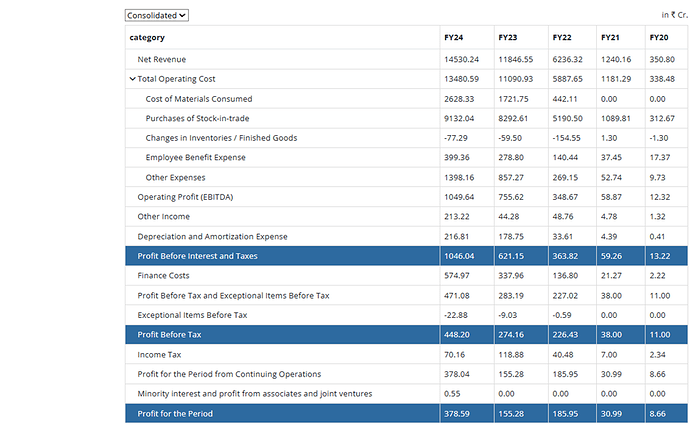
Task: Click the Employee Benefit Expense row
Action: click(x=195, y=158)
